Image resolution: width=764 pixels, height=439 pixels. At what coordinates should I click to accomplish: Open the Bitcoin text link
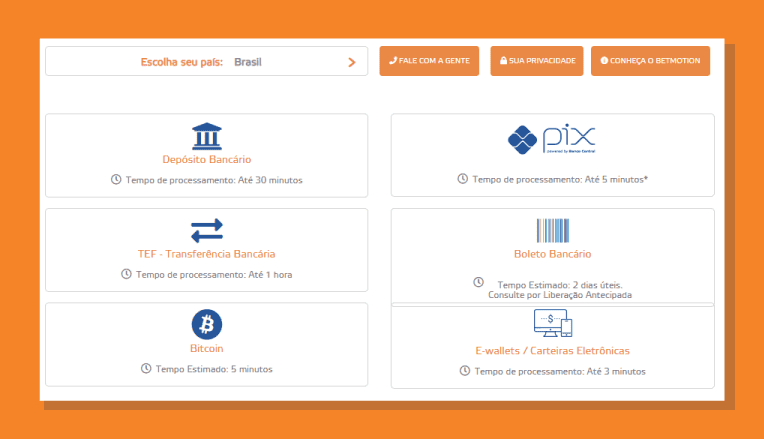click(x=207, y=348)
